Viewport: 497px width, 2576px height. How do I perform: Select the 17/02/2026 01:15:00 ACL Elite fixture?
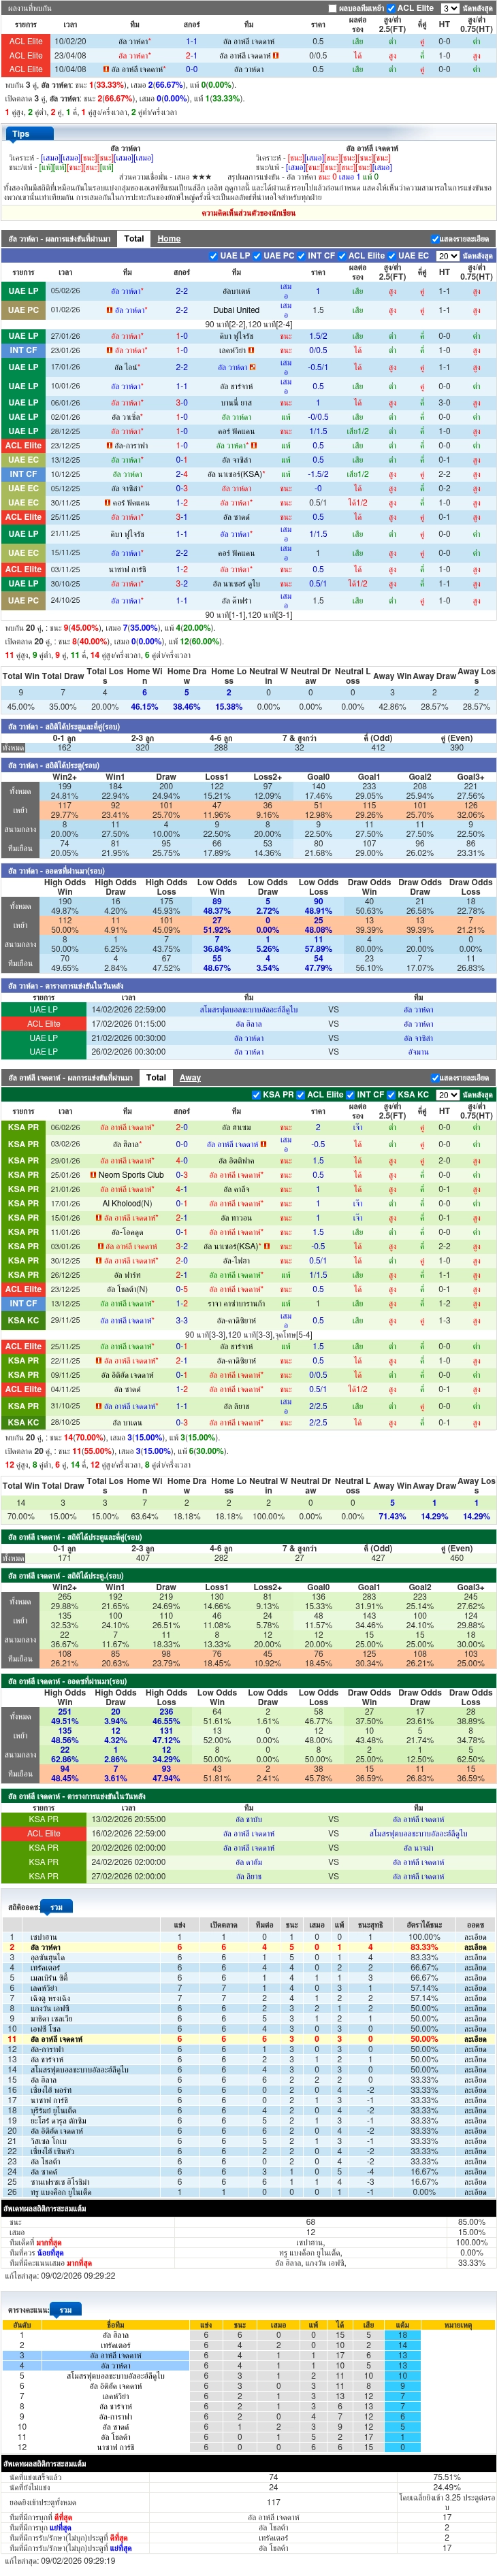tap(248, 1024)
